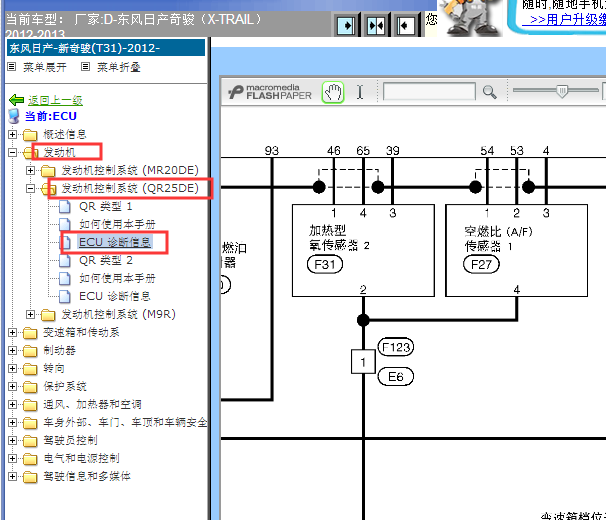Viewport: 606px width, 520px height.
Task: Expand the 驾驶信息和多媒体 node
Action: [12, 476]
